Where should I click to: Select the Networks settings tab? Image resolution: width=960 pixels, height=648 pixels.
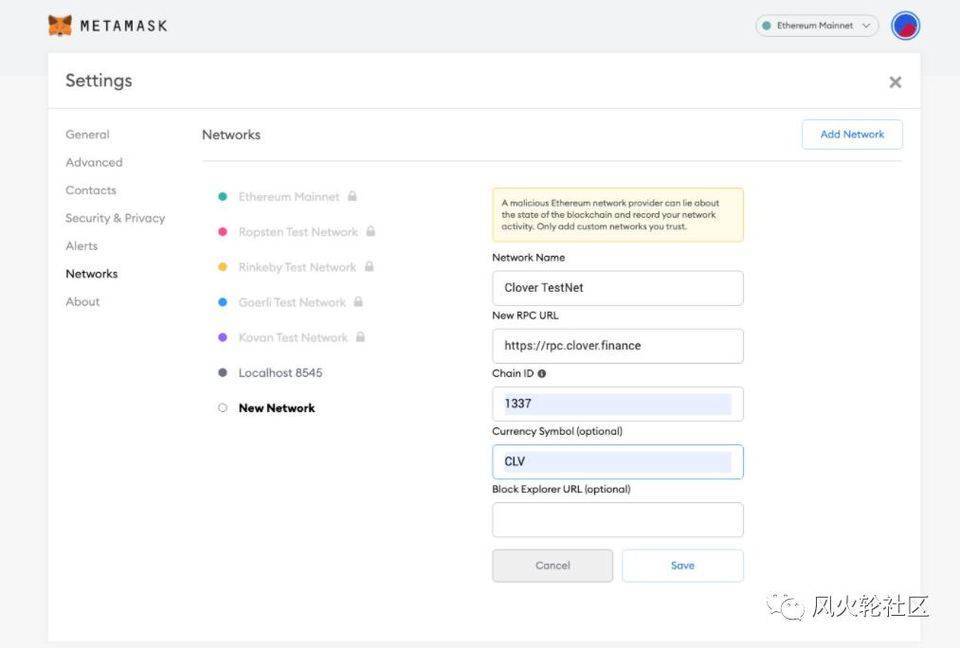pyautogui.click(x=92, y=274)
